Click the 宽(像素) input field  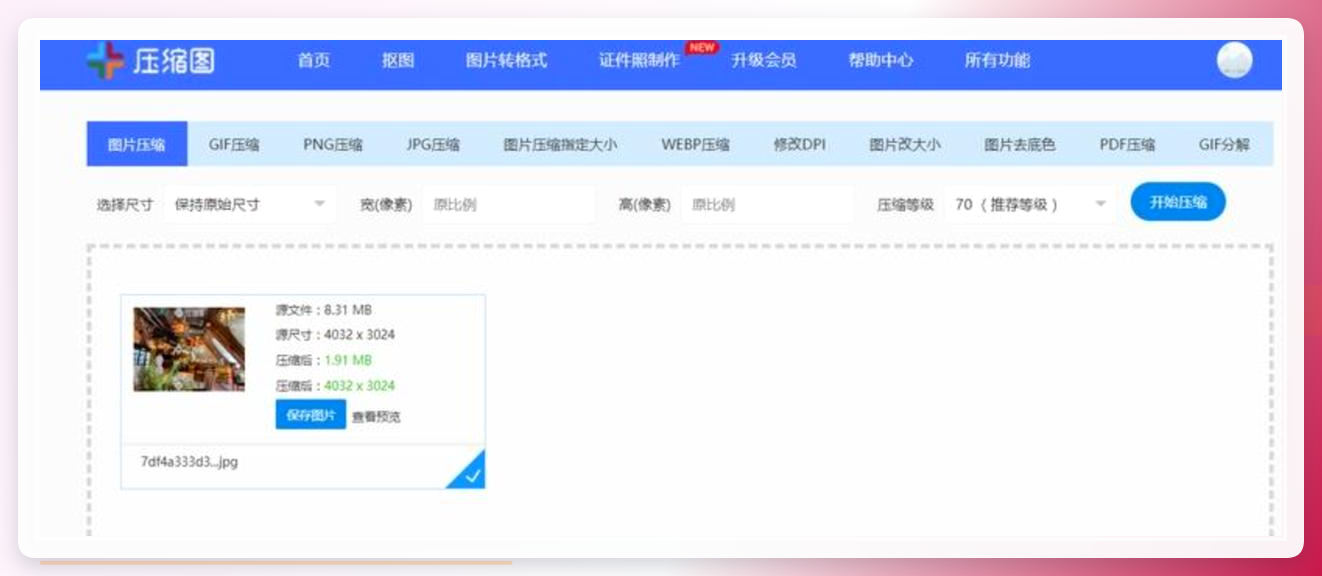pos(508,204)
